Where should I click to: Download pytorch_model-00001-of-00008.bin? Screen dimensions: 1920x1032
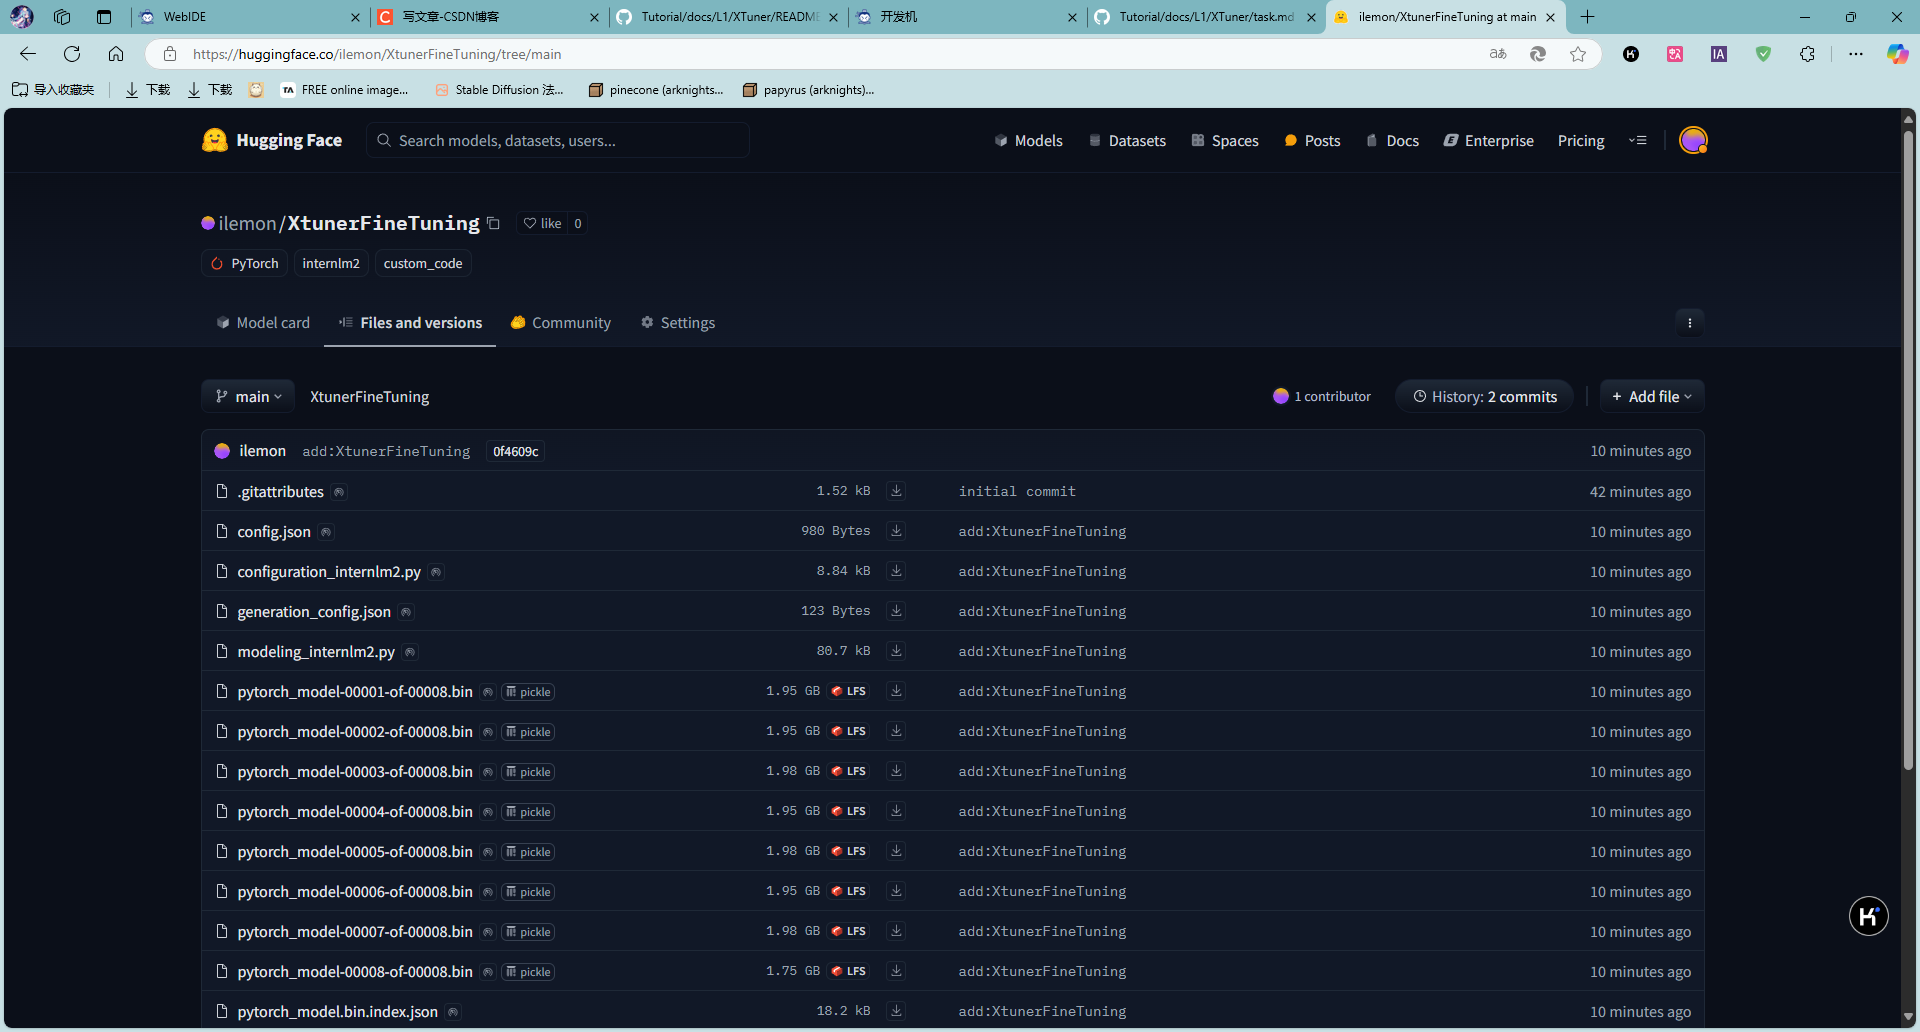click(896, 691)
